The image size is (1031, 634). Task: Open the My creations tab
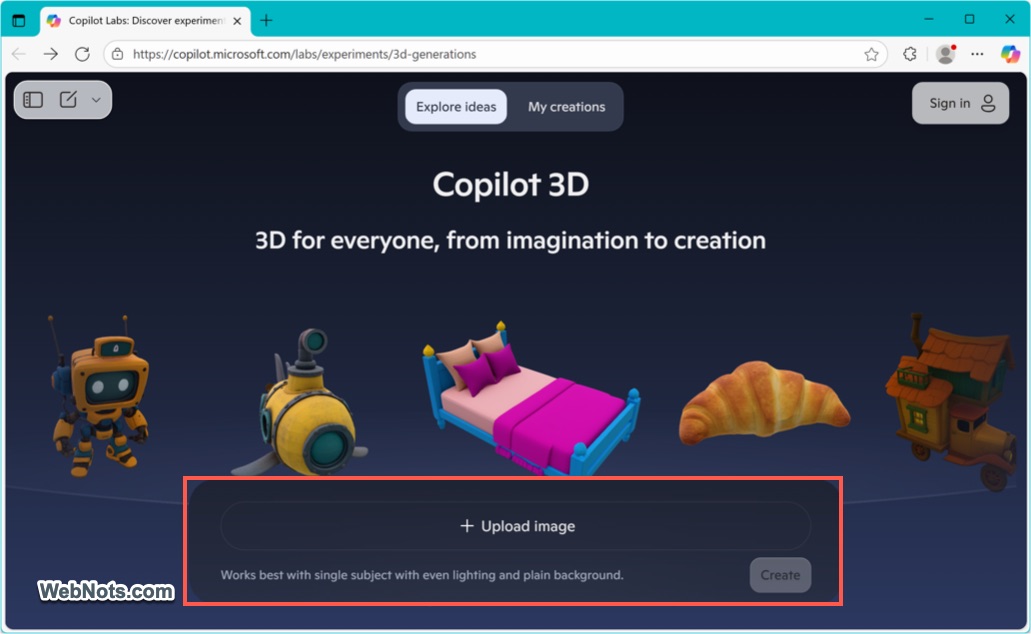click(x=566, y=107)
